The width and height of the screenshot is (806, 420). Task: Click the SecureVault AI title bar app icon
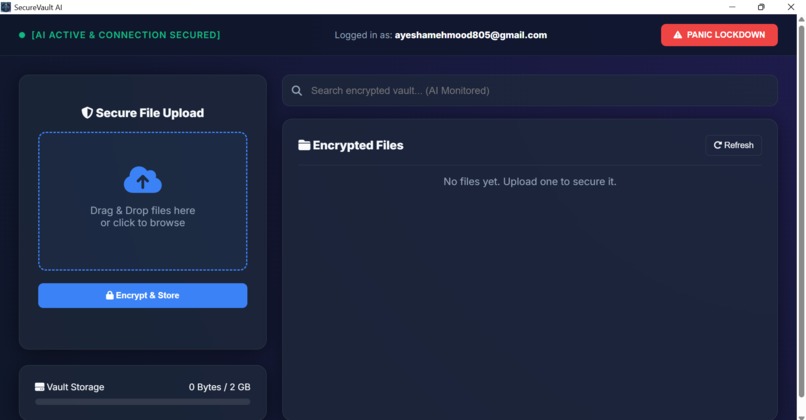(6, 7)
